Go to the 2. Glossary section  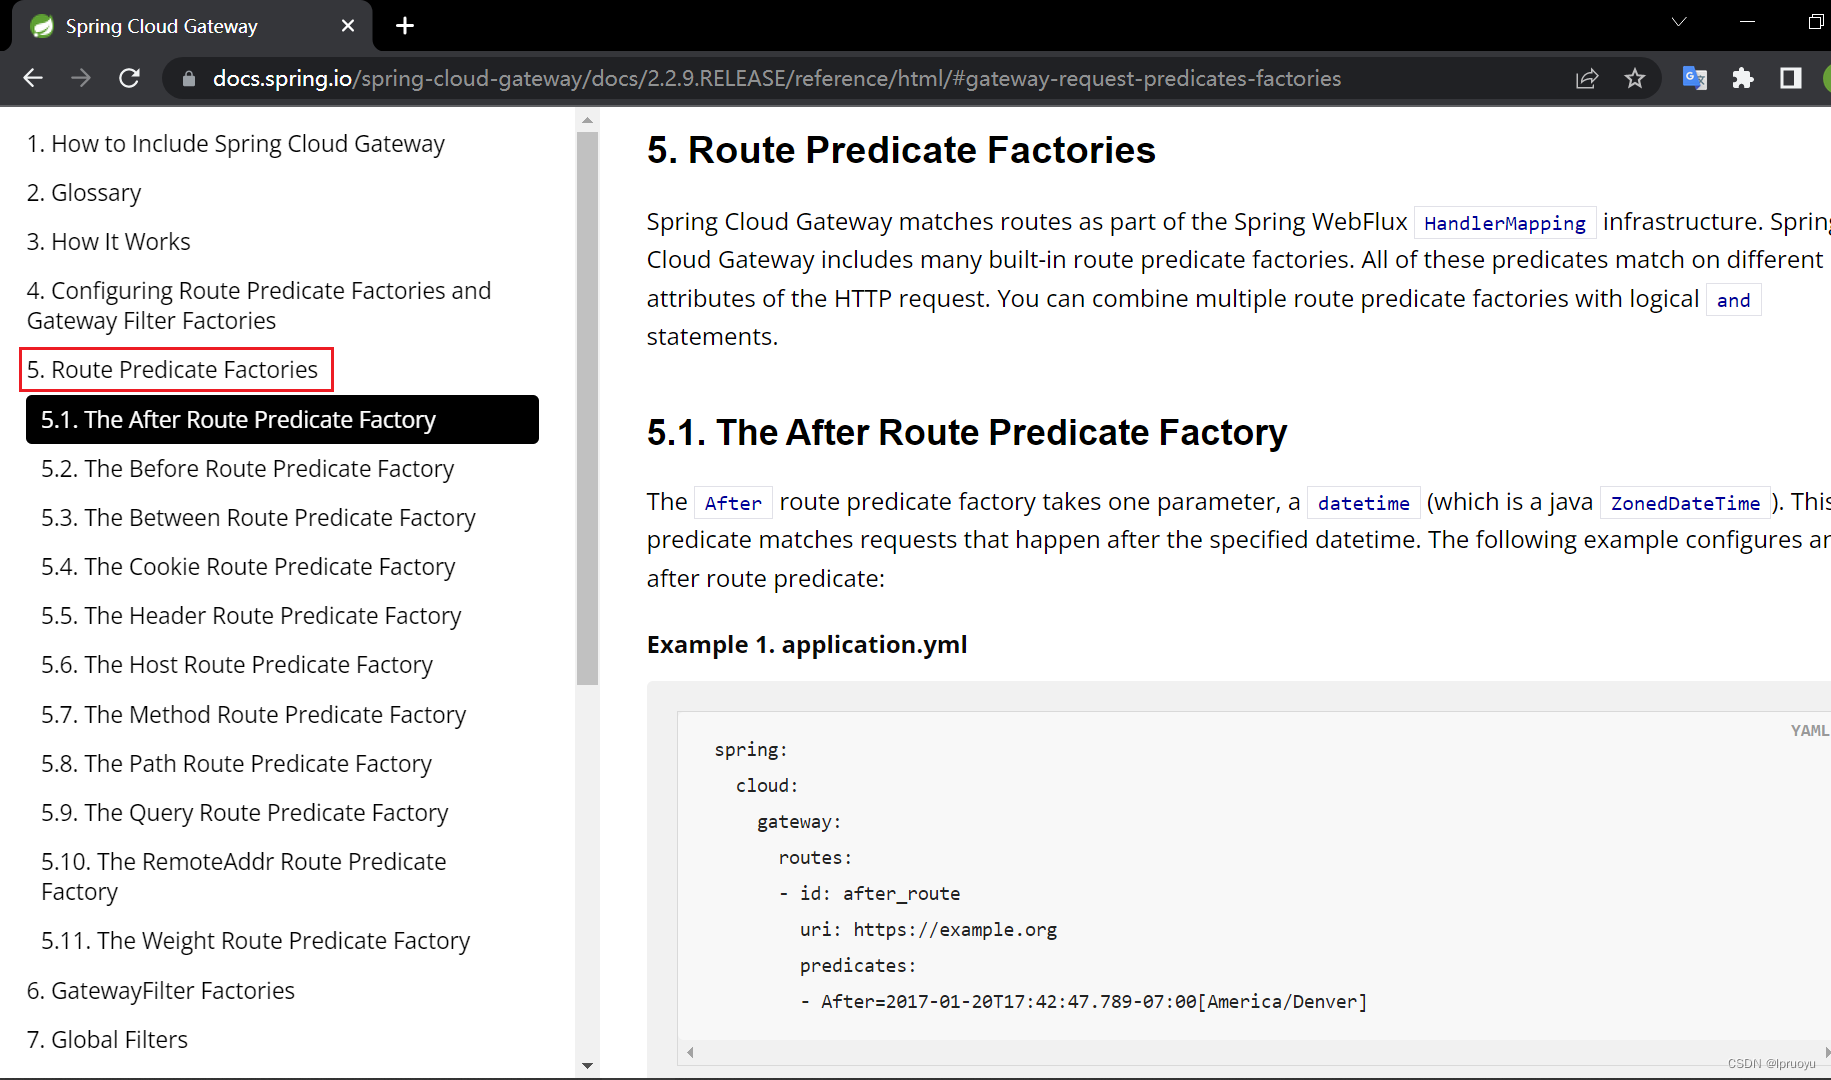click(x=84, y=193)
